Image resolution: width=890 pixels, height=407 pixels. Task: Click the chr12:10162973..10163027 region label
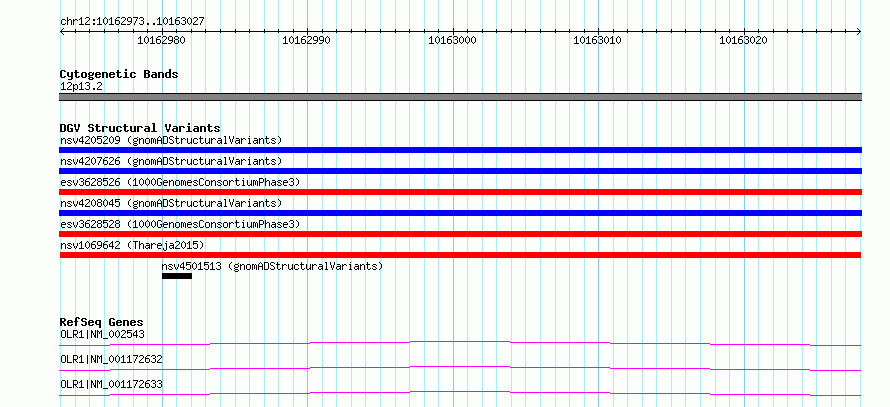pos(132,22)
